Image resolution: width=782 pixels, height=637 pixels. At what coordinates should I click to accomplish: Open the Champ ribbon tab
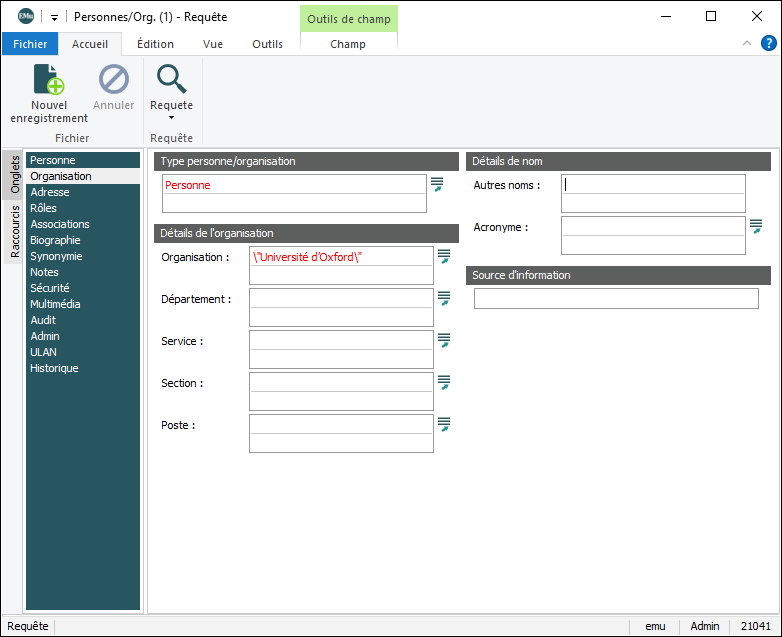click(348, 44)
